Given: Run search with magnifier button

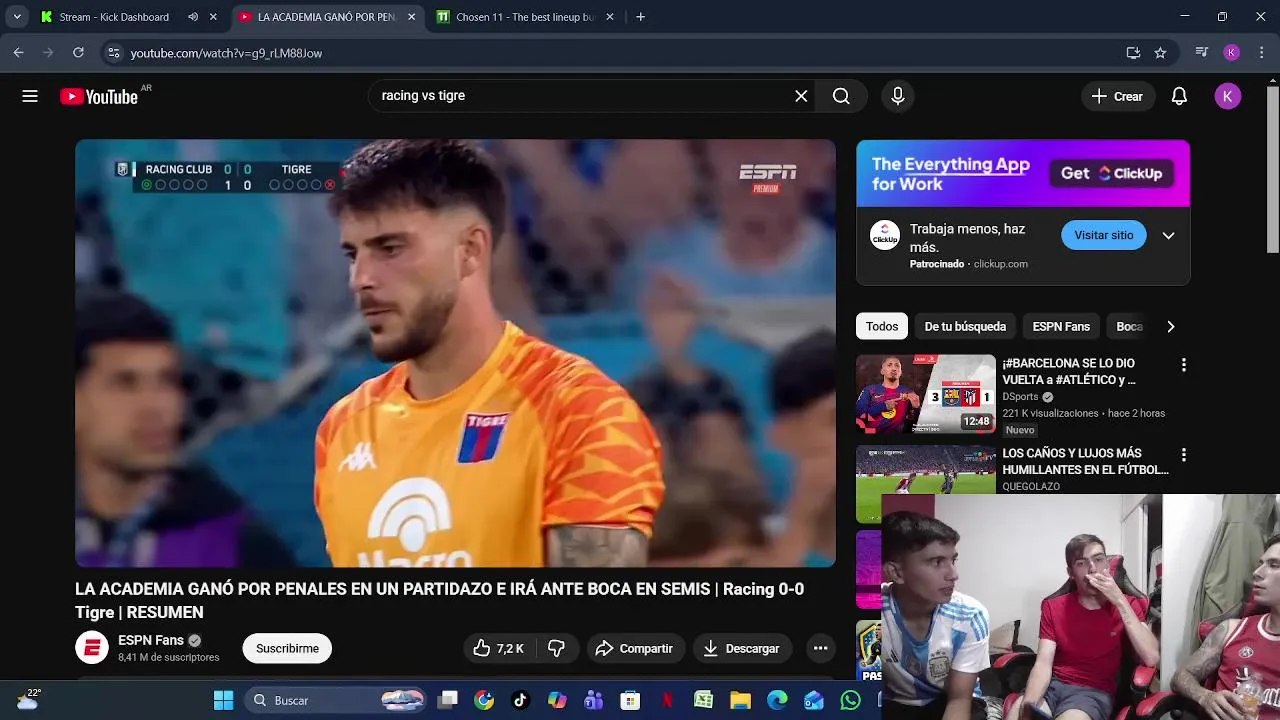Looking at the screenshot, I should pos(841,96).
